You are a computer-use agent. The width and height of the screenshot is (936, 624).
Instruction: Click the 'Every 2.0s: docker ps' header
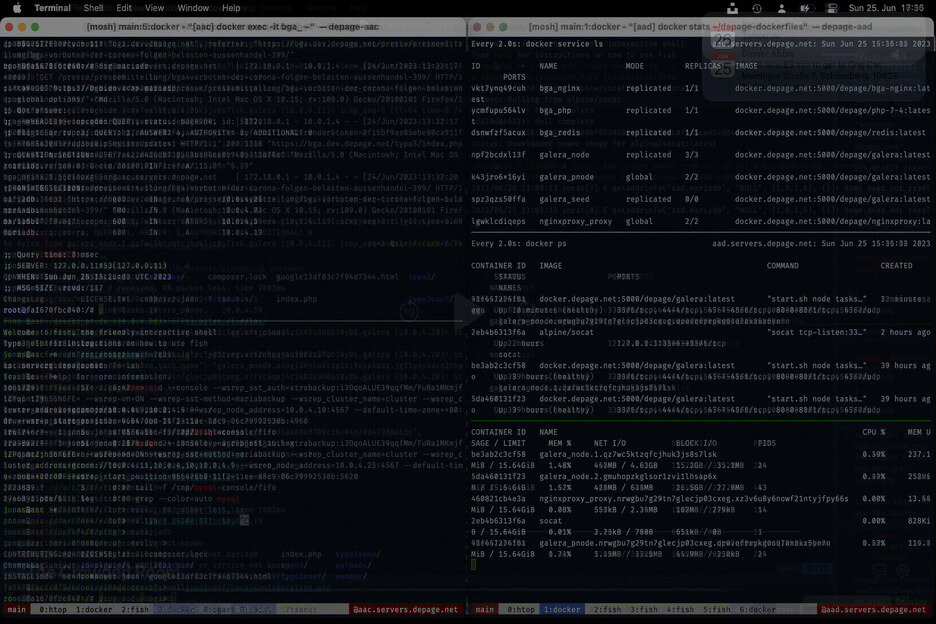point(518,244)
